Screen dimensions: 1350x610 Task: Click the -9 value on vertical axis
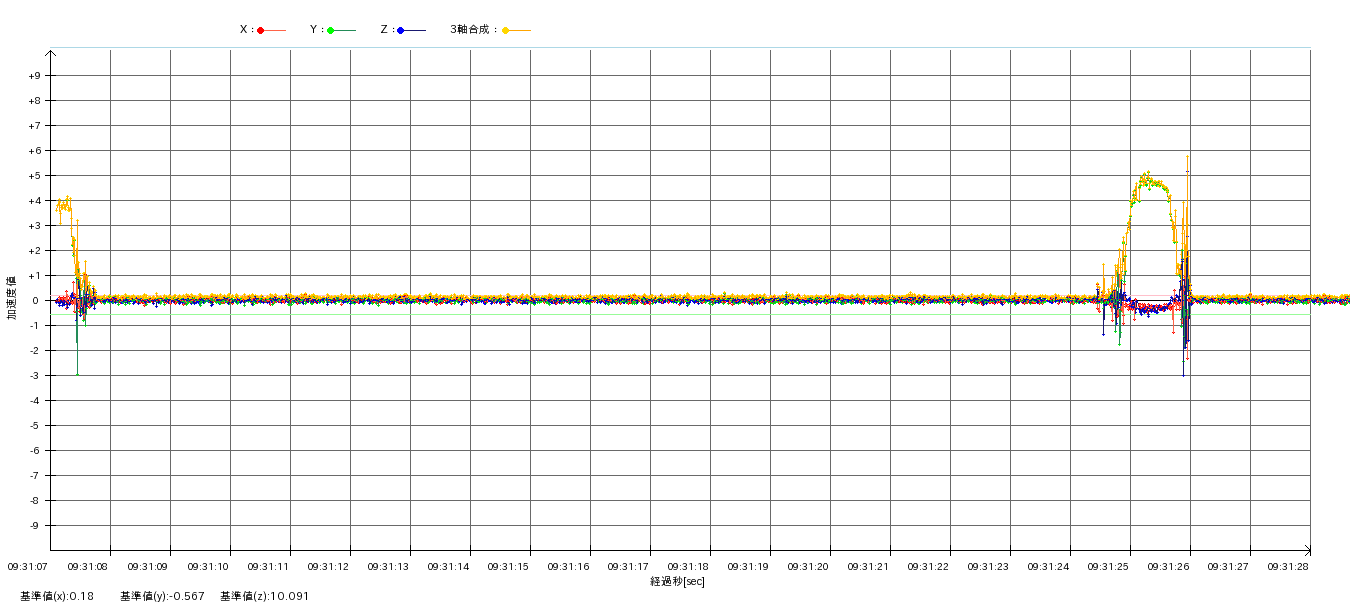34,526
